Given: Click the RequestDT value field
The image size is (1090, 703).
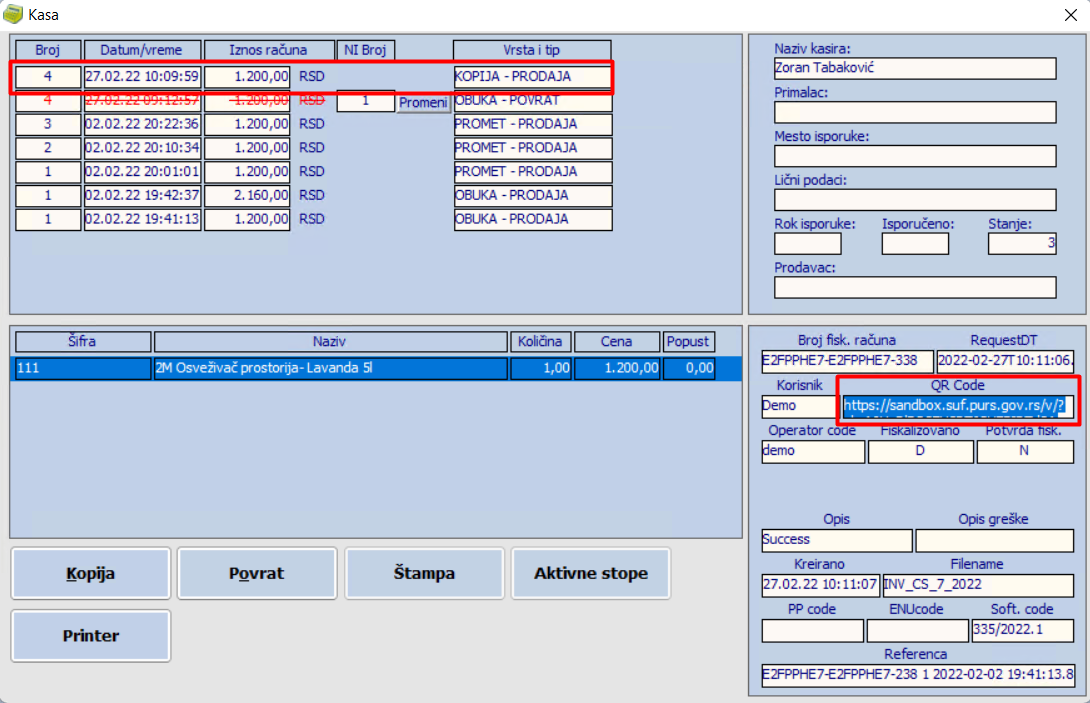Looking at the screenshot, I should 1004,361.
